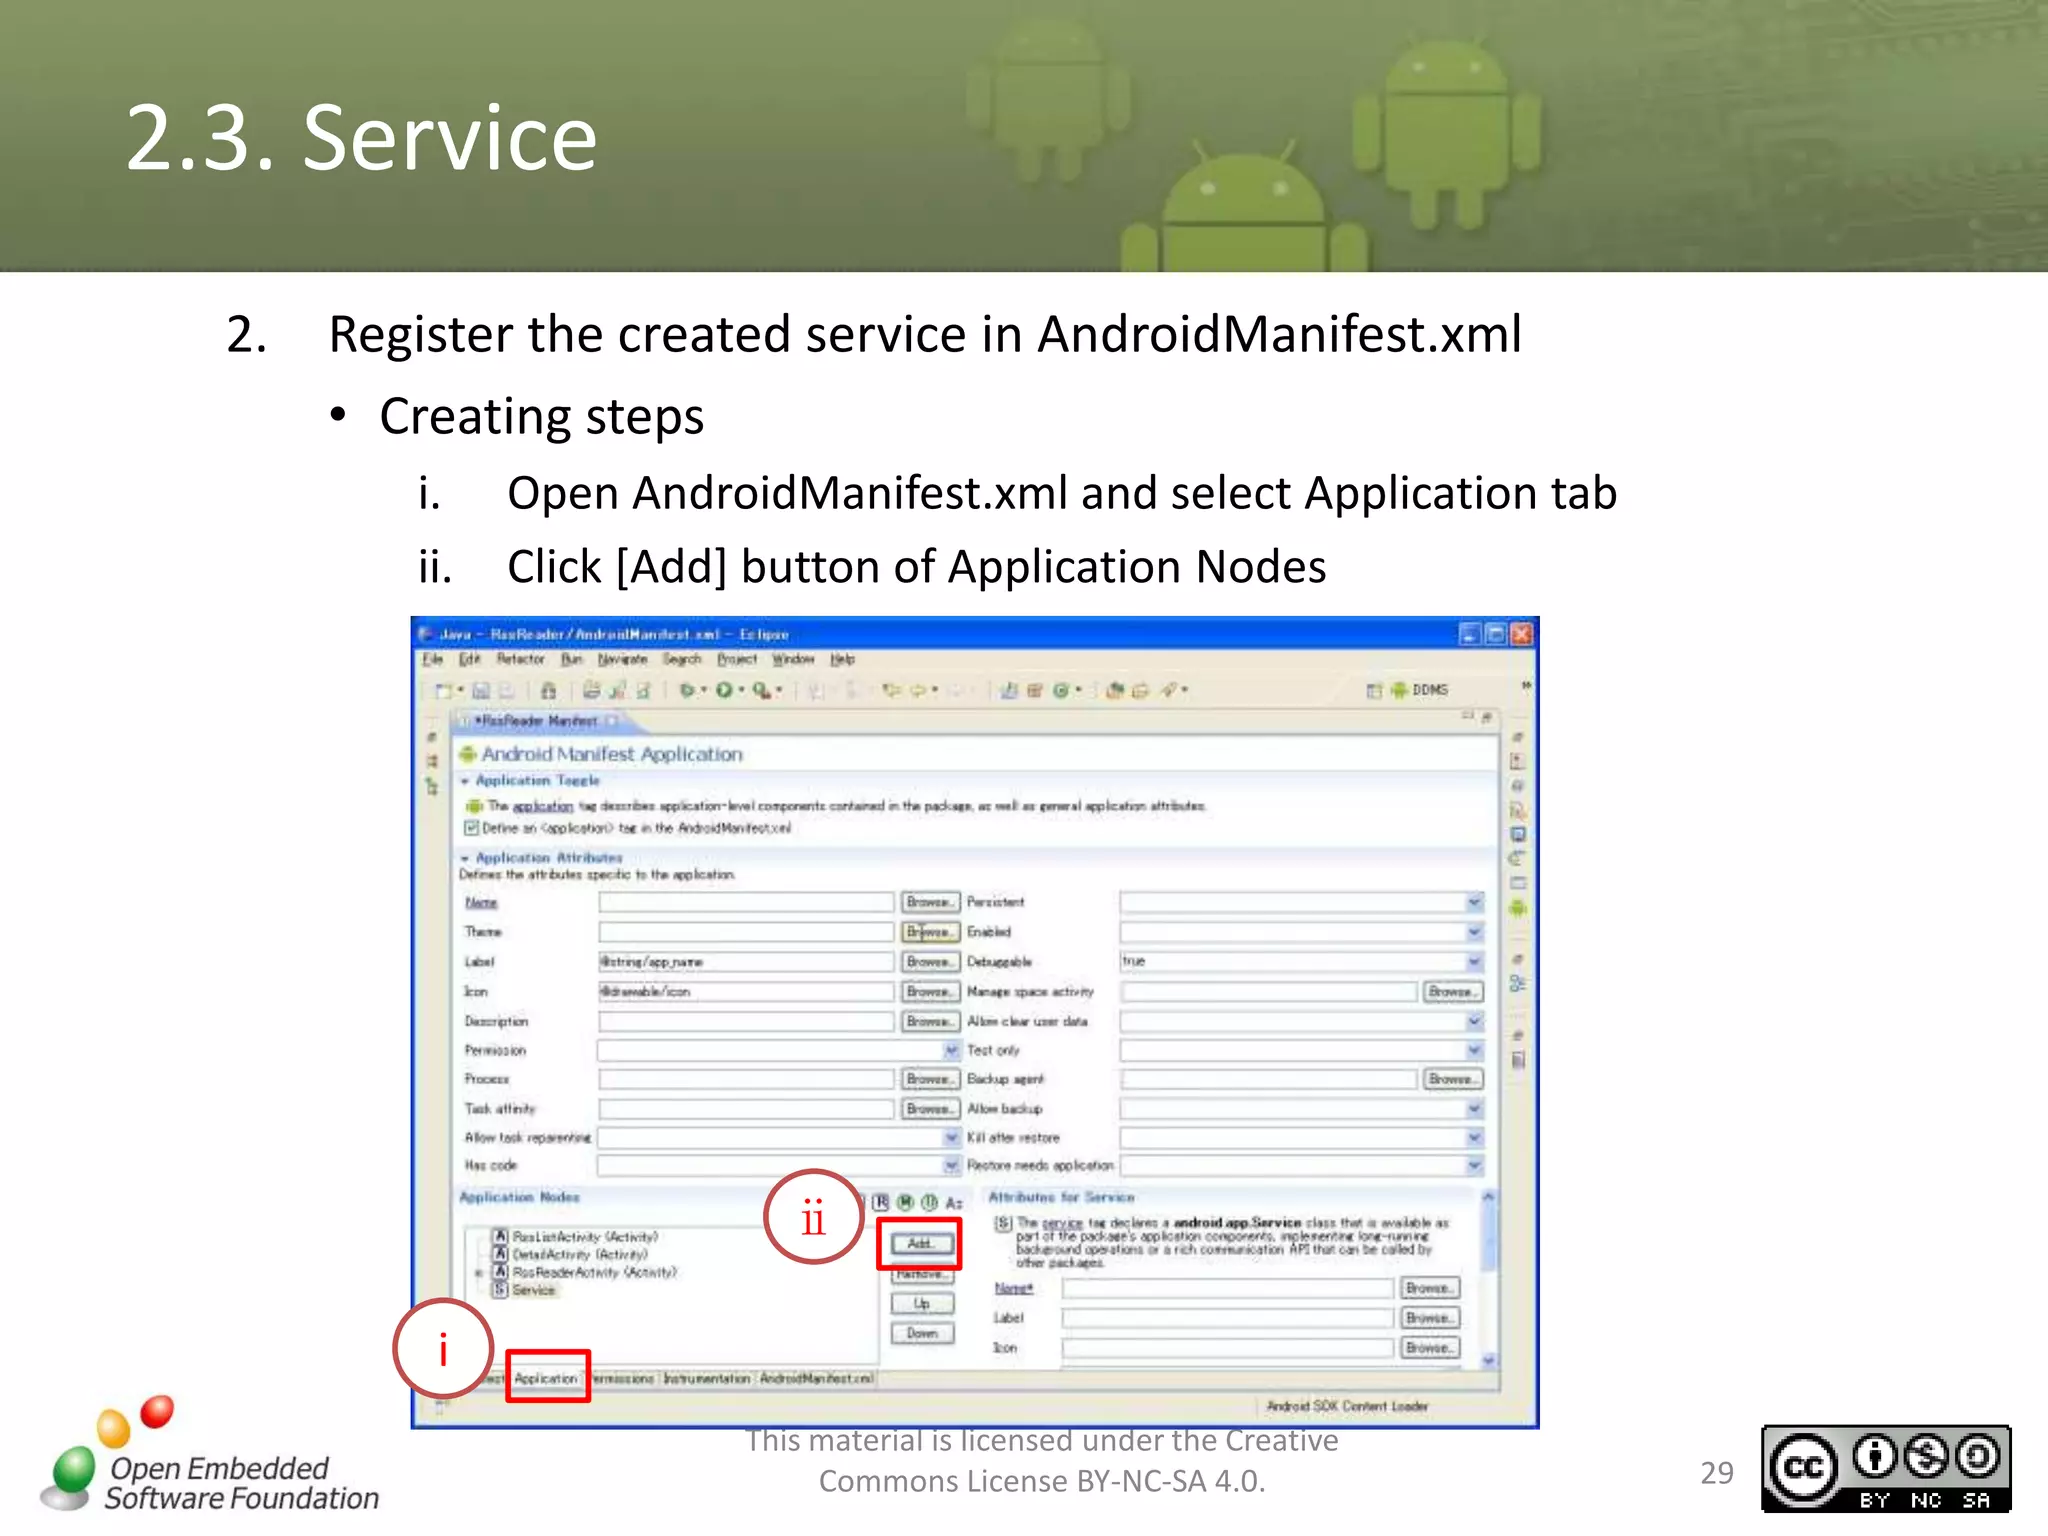This screenshot has height=1536, width=2048.
Task: Click the Open Perspective icon beside DDMS
Action: (1374, 690)
